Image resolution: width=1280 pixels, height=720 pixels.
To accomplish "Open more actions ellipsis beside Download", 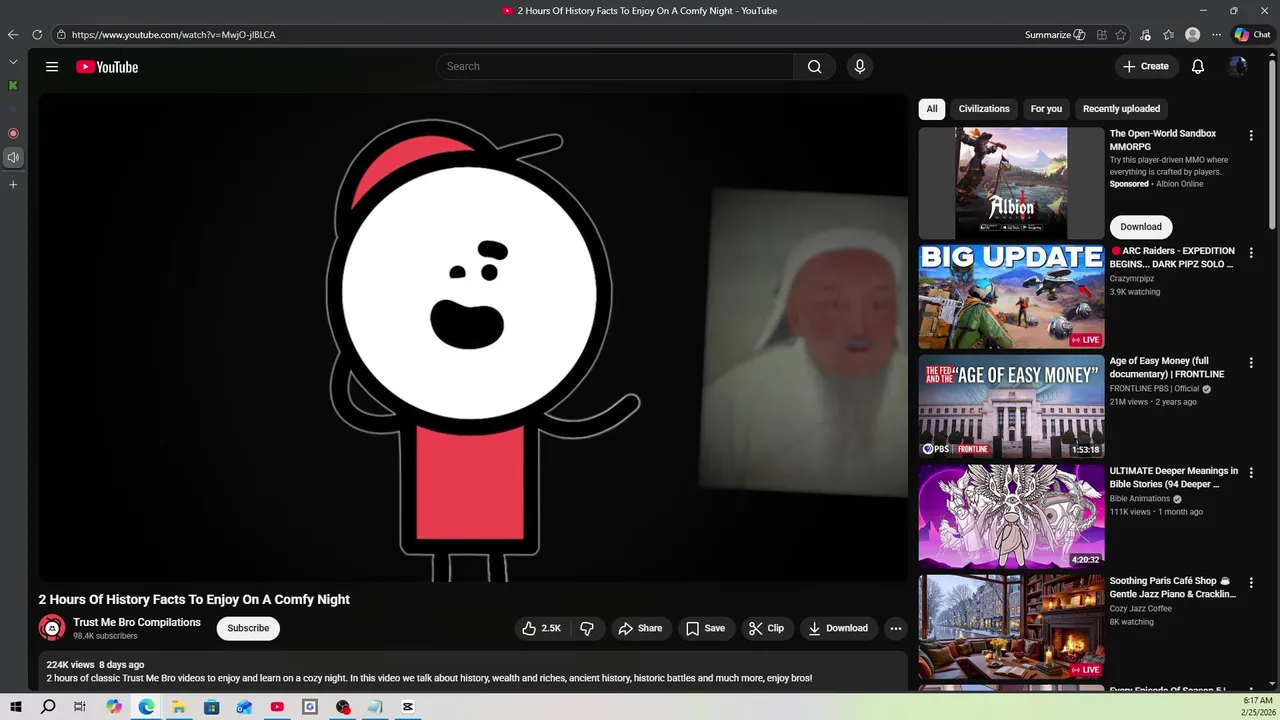I will [x=896, y=628].
